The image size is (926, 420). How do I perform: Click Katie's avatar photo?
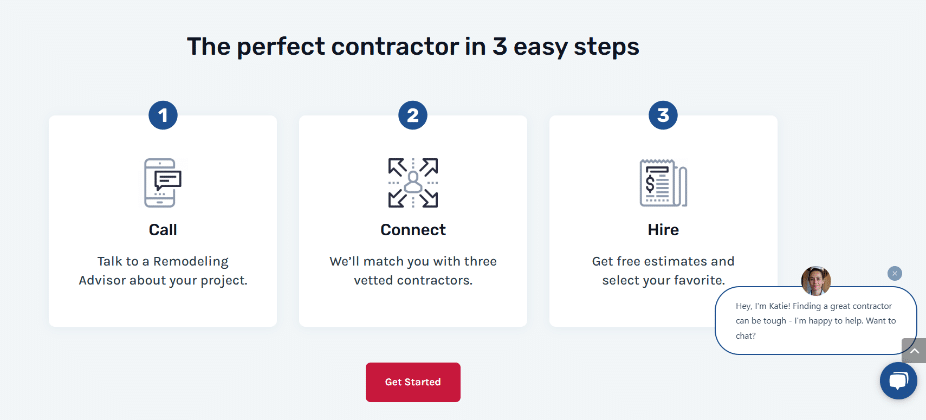[816, 281]
